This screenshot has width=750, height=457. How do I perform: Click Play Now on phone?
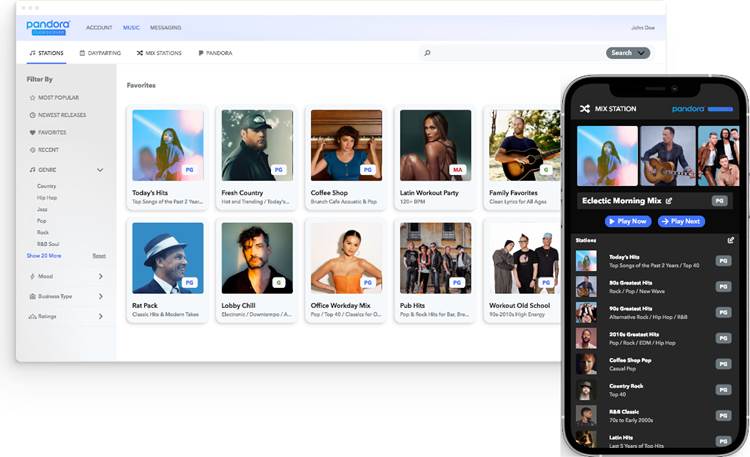[x=628, y=221]
